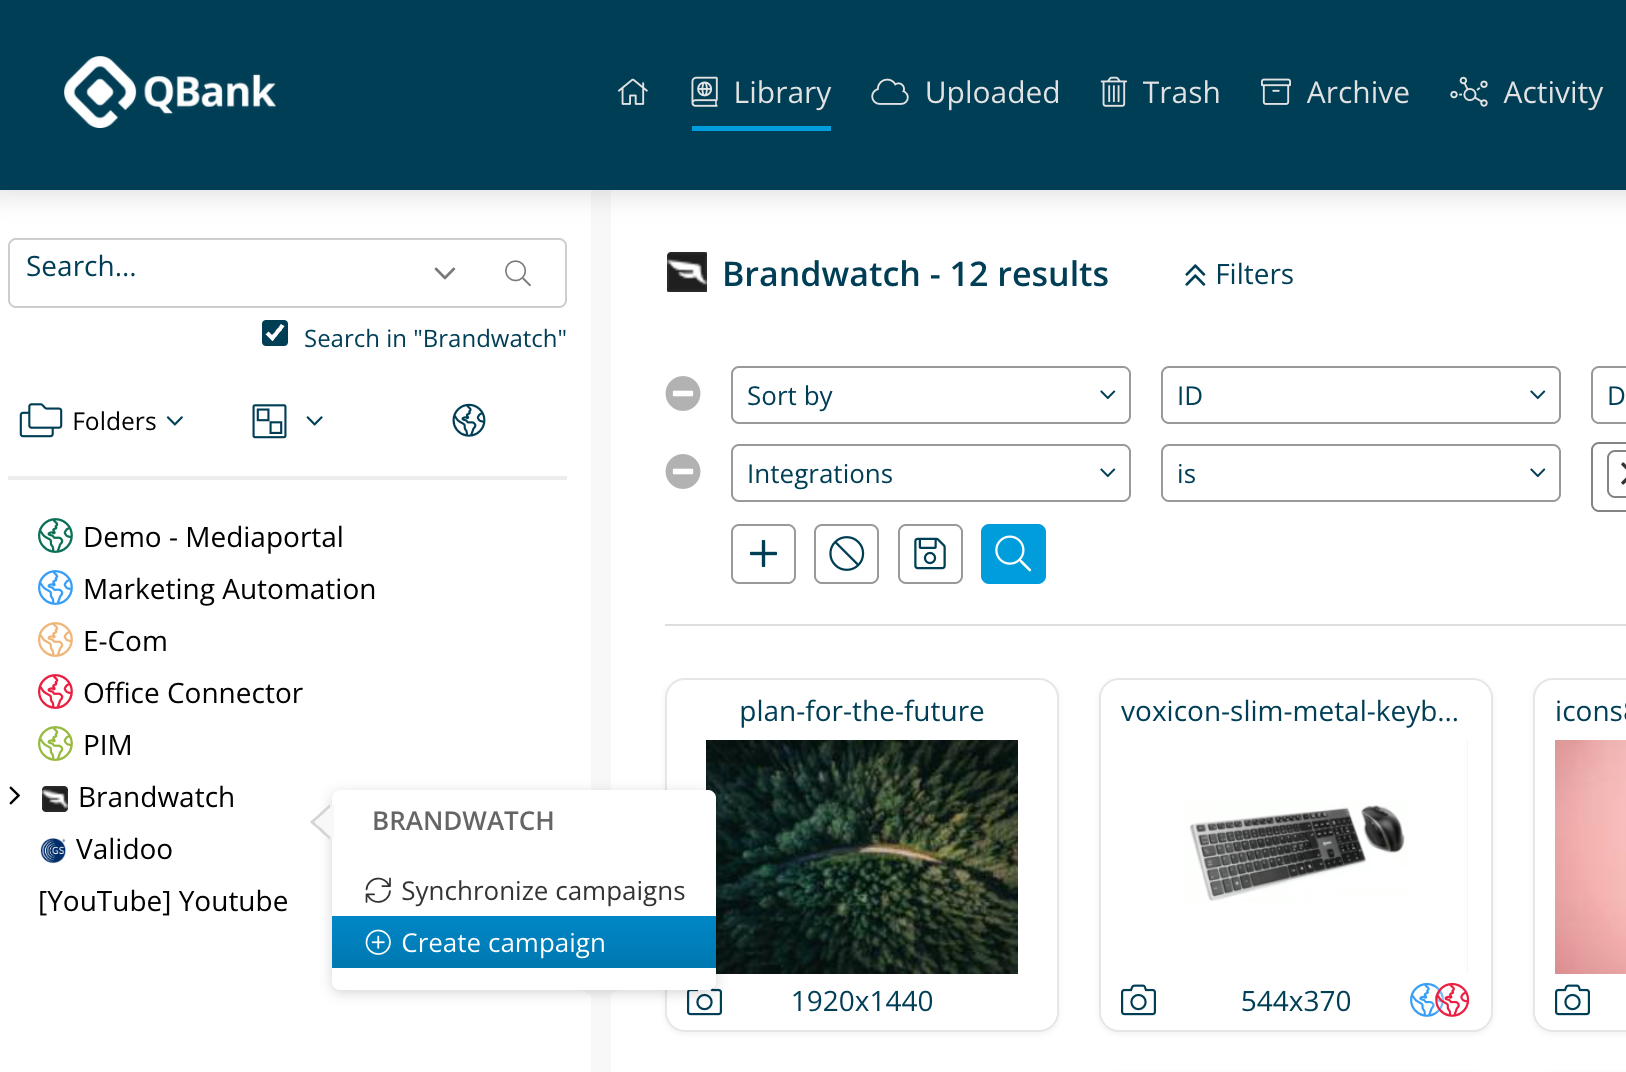
Task: Click the 544x370 dimension text
Action: (1296, 1001)
